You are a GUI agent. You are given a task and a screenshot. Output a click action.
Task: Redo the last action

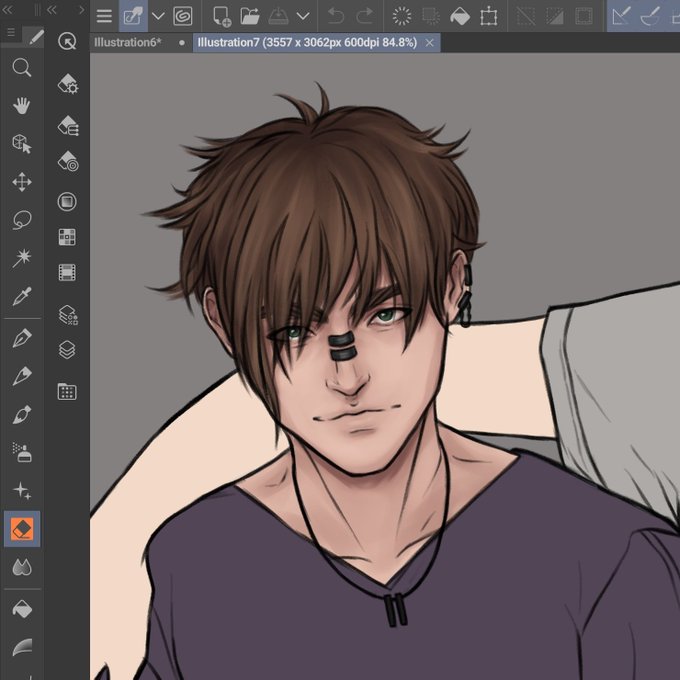point(364,16)
